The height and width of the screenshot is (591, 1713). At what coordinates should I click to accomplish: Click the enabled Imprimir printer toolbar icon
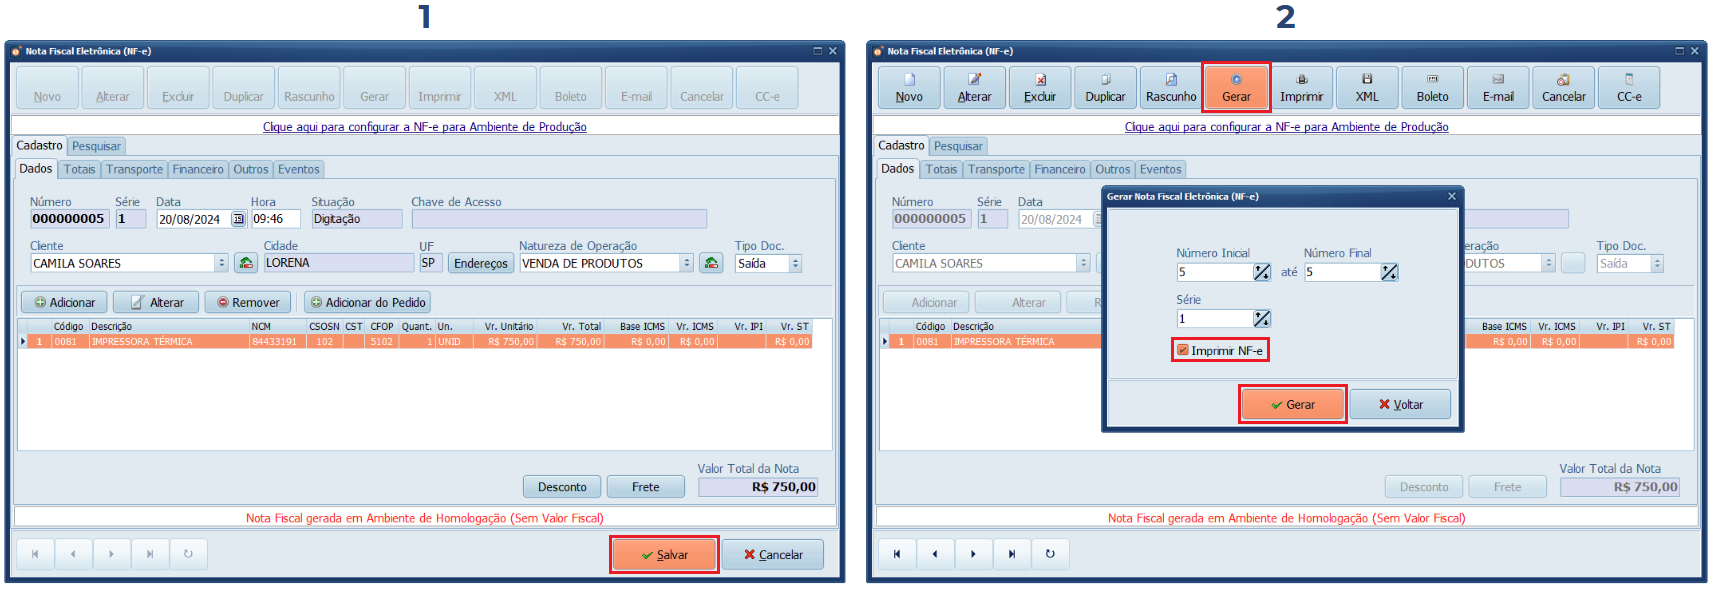1301,87
